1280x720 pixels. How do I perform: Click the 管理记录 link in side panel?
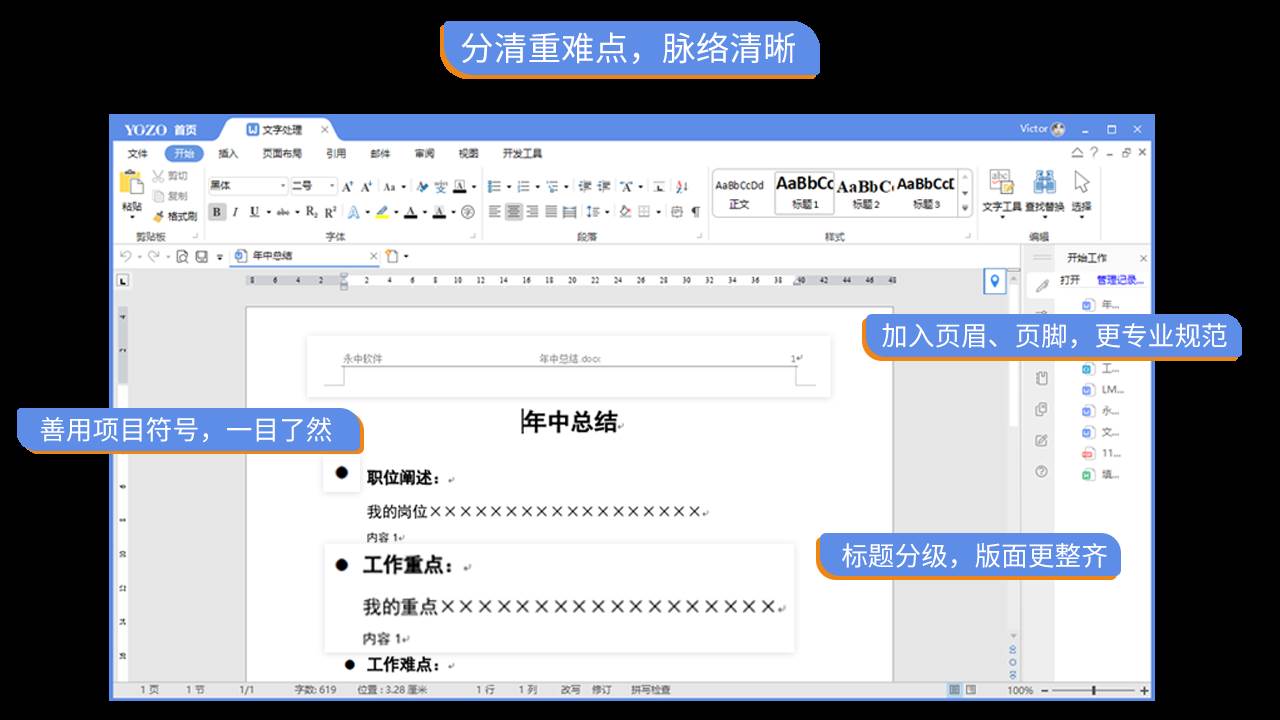coord(1120,281)
